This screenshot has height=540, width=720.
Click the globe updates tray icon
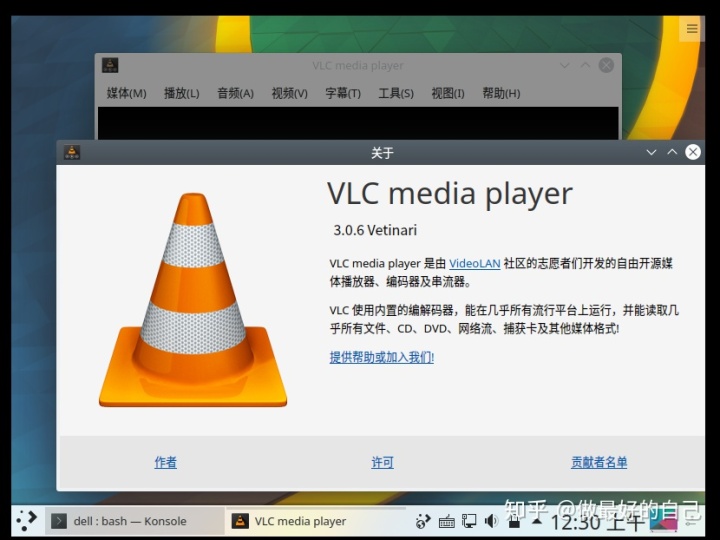[x=423, y=521]
